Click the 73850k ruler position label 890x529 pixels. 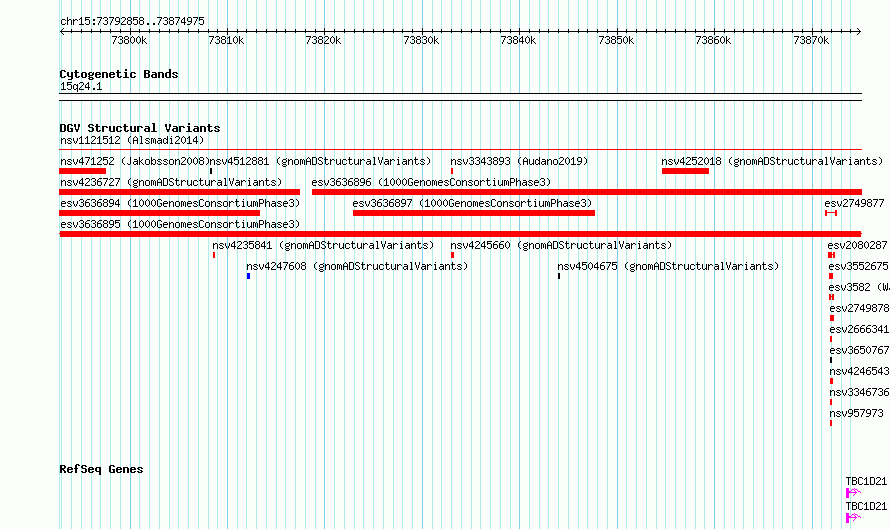(616, 40)
